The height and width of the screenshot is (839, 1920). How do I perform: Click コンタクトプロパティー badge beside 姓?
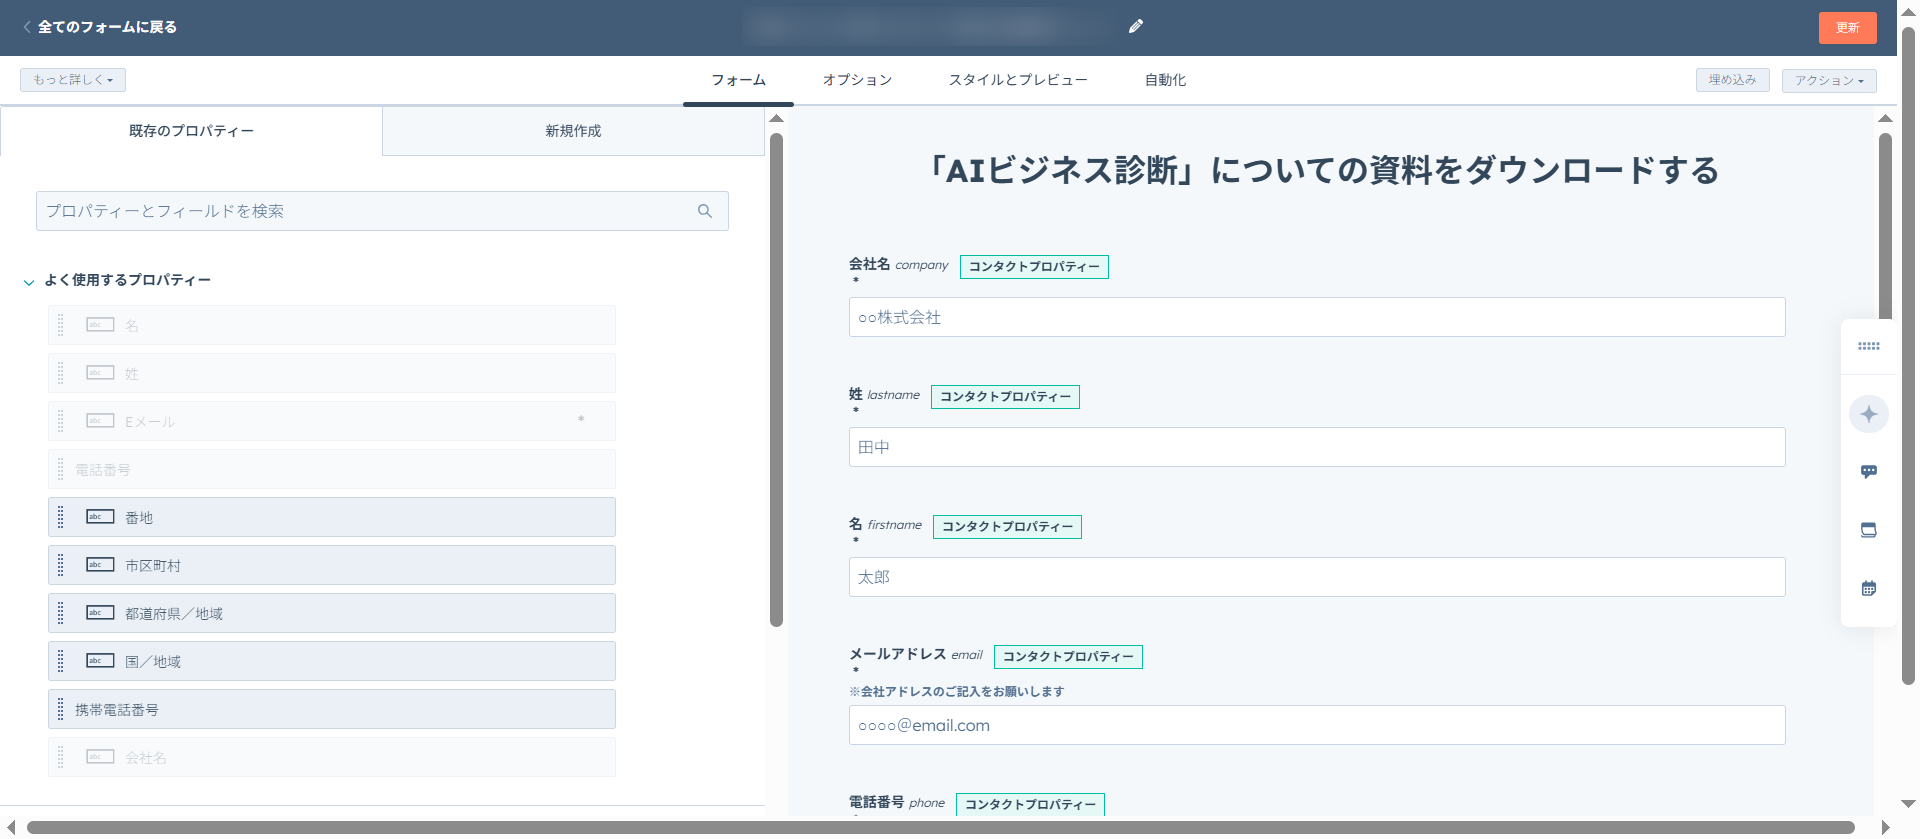(x=1005, y=397)
